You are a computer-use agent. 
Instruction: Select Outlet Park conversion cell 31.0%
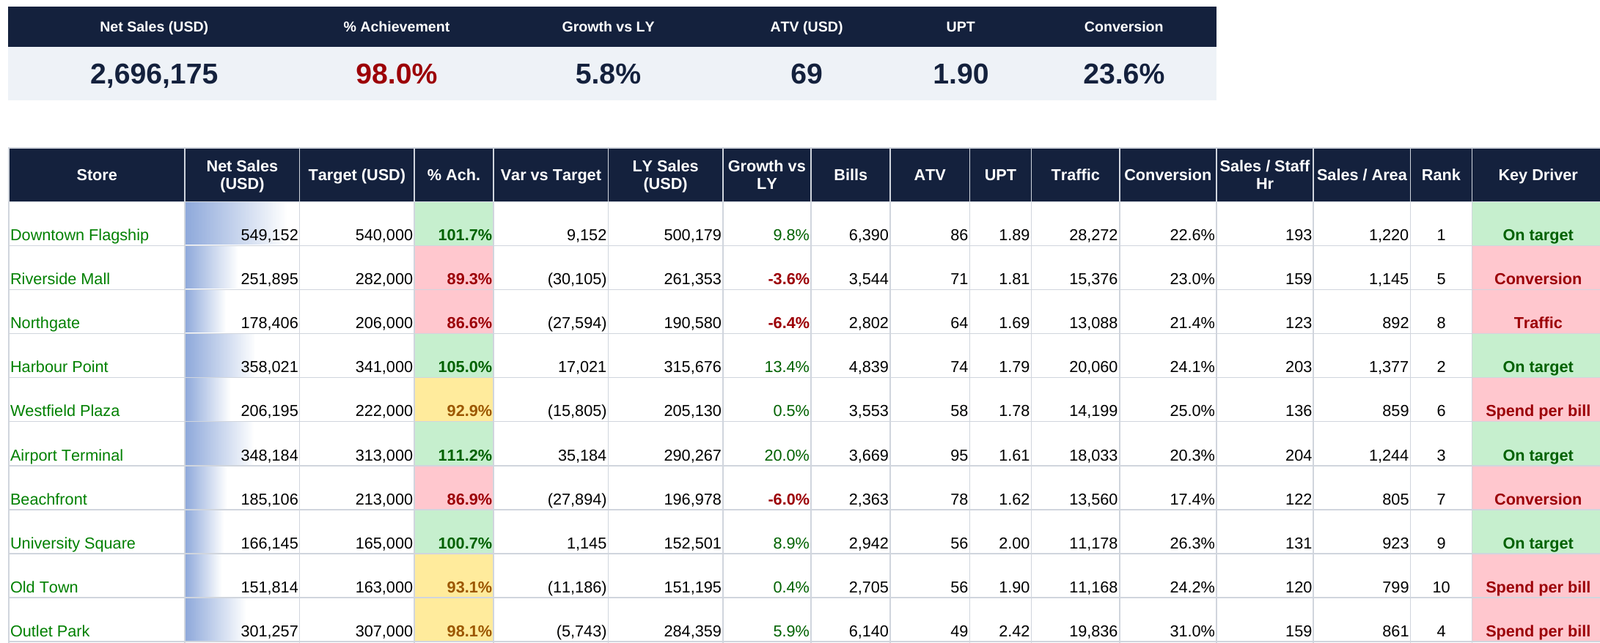coord(1168,620)
